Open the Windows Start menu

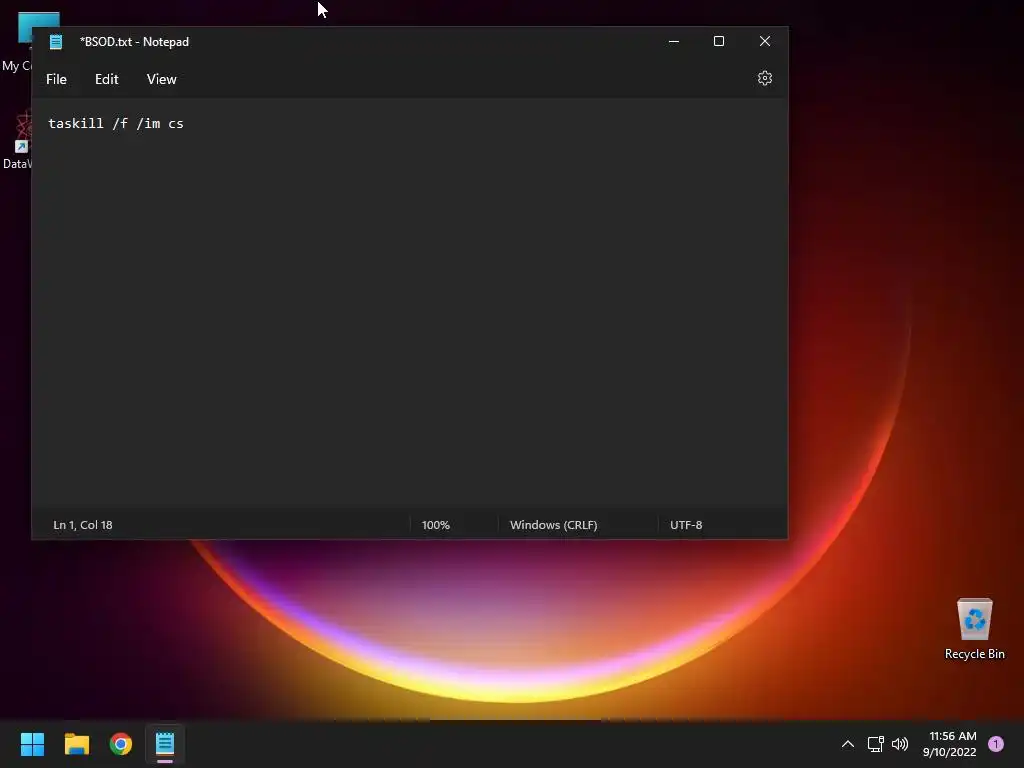[33, 744]
